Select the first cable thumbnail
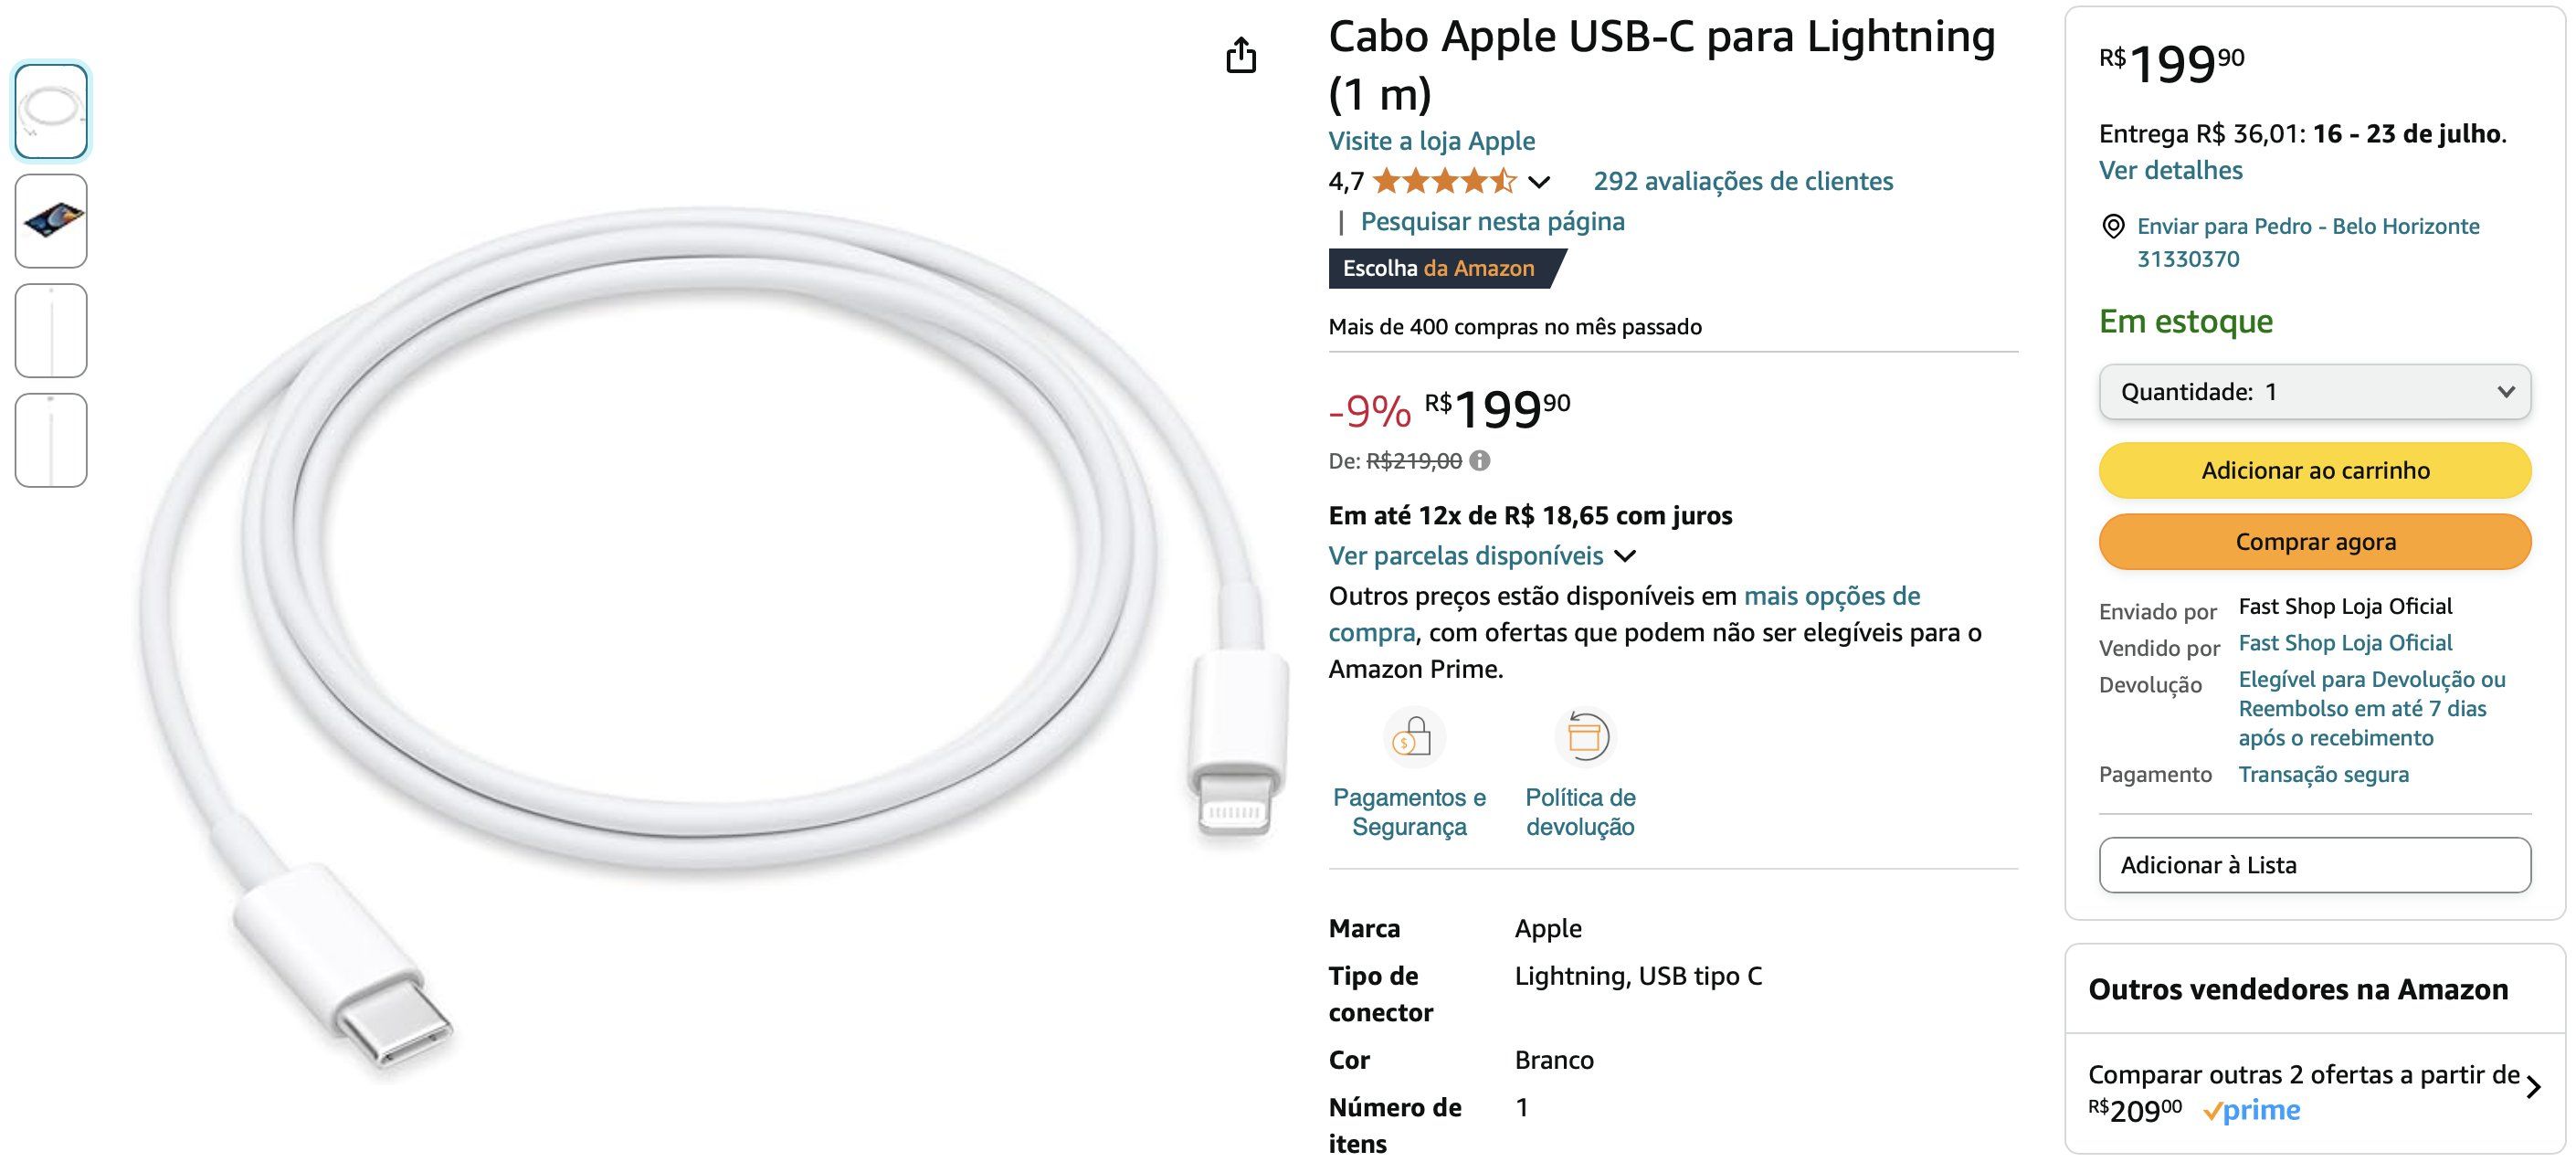 tap(51, 111)
